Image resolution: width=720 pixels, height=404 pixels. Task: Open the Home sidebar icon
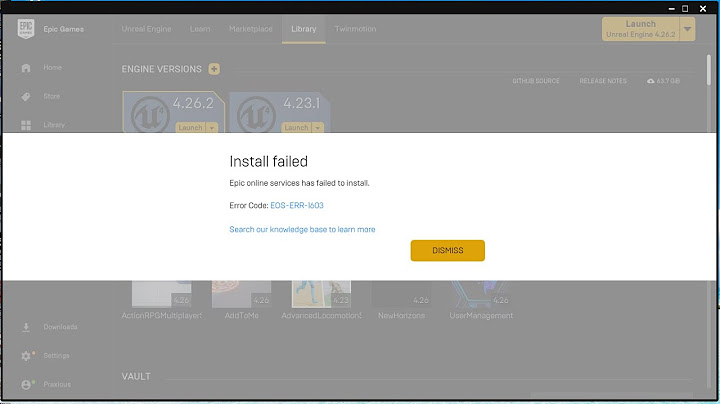[26, 68]
